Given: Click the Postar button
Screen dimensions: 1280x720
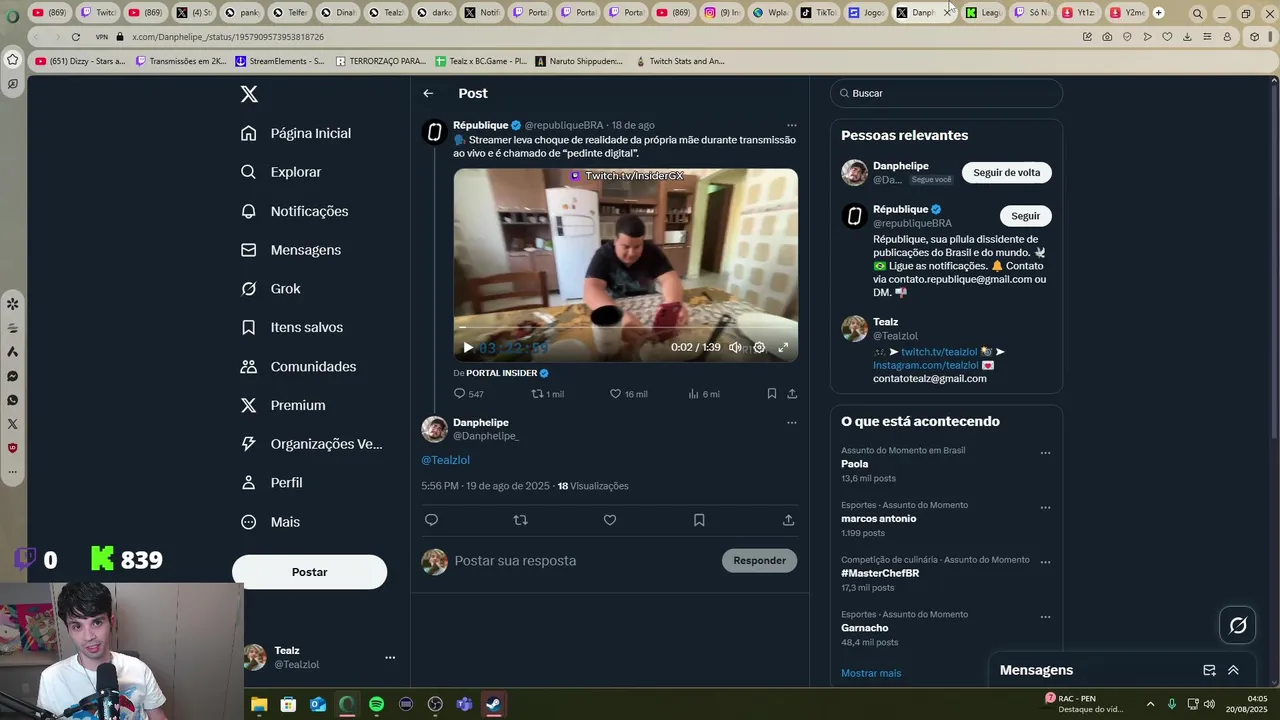Looking at the screenshot, I should (x=309, y=572).
